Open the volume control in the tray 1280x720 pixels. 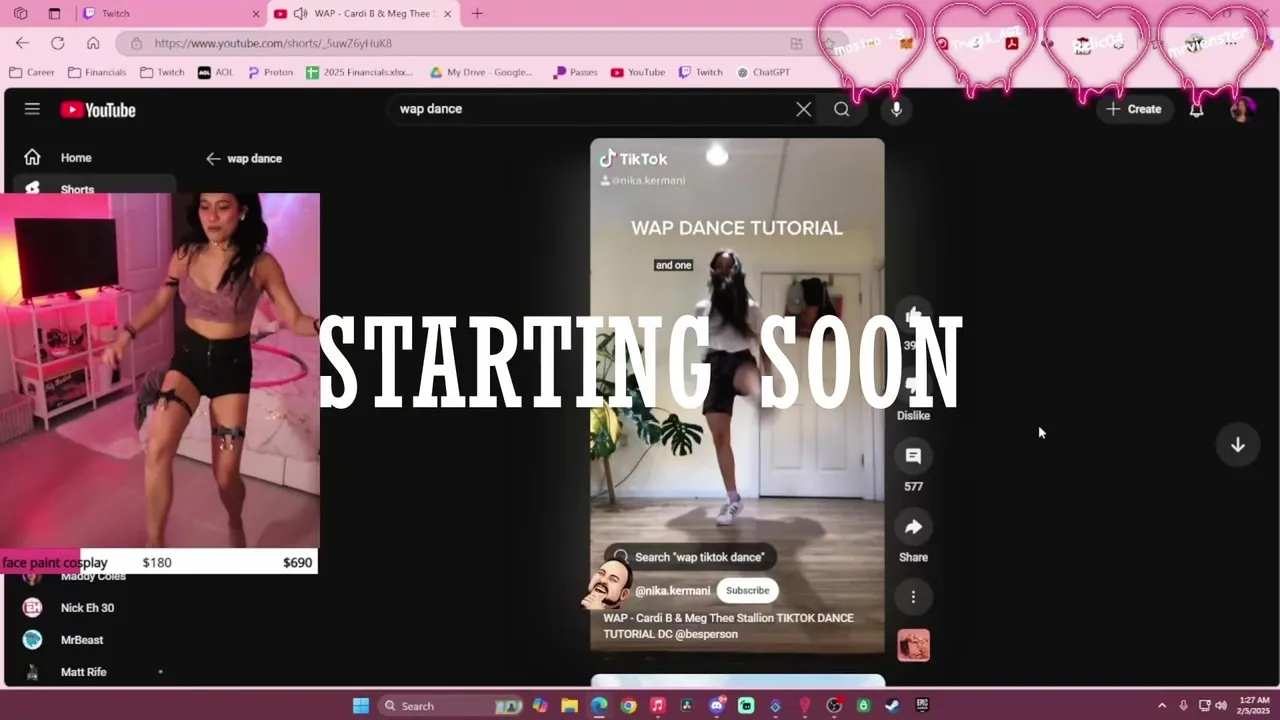click(x=1220, y=705)
